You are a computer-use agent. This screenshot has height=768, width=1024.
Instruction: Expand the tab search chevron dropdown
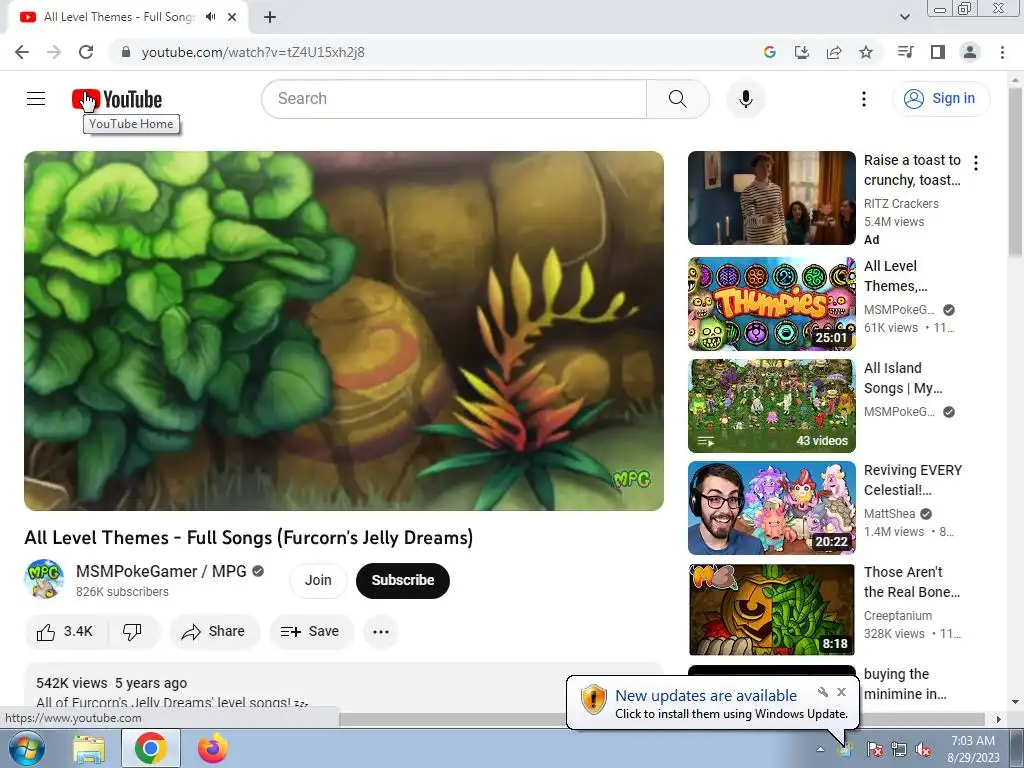[904, 17]
